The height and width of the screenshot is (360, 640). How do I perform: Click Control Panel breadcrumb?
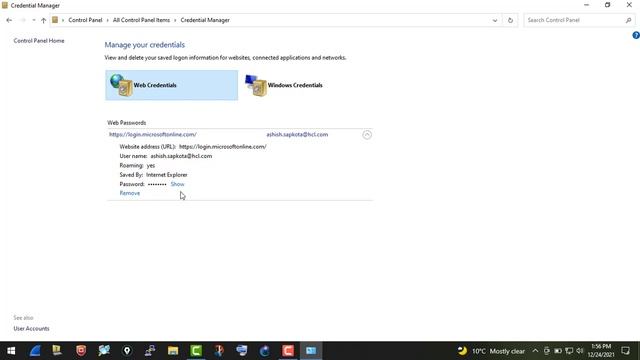tap(85, 20)
